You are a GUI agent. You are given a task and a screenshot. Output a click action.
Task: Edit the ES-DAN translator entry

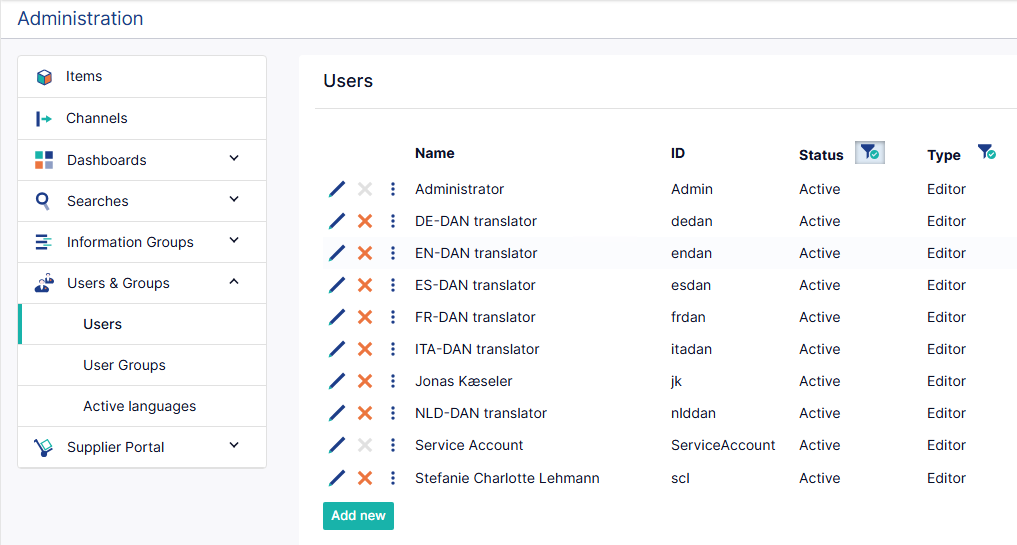pos(337,285)
